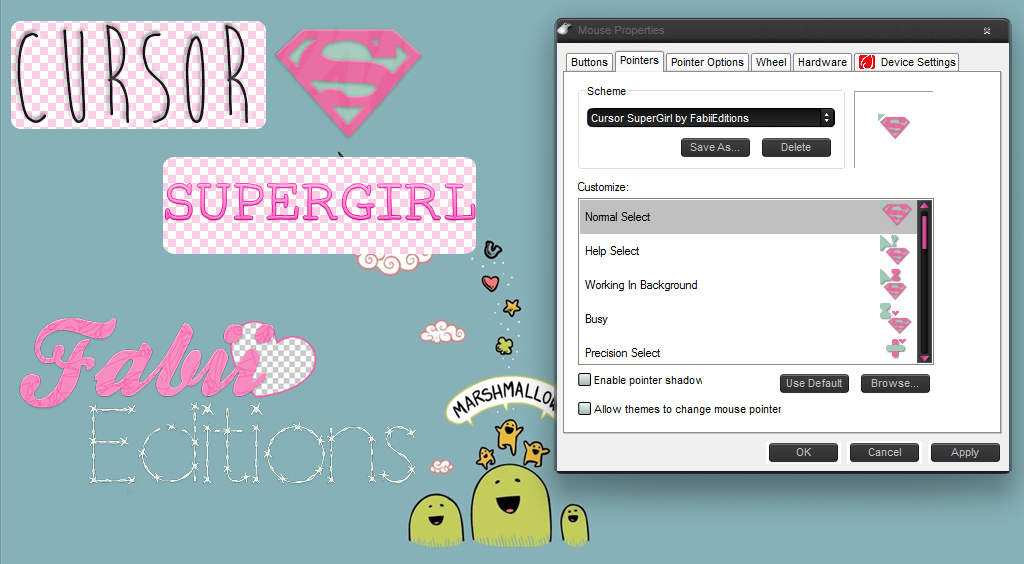The image size is (1024, 564).
Task: Click the Precision Select cross cursor icon
Action: 896,348
